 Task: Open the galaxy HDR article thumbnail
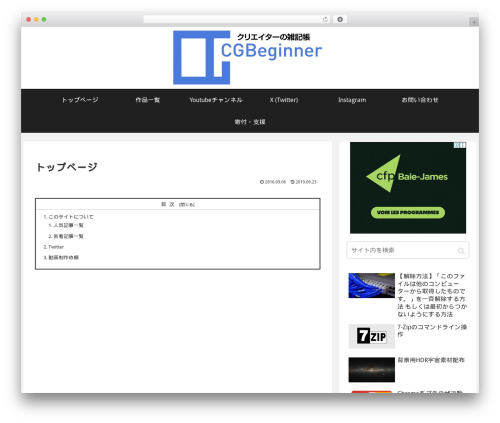pyautogui.click(x=371, y=370)
